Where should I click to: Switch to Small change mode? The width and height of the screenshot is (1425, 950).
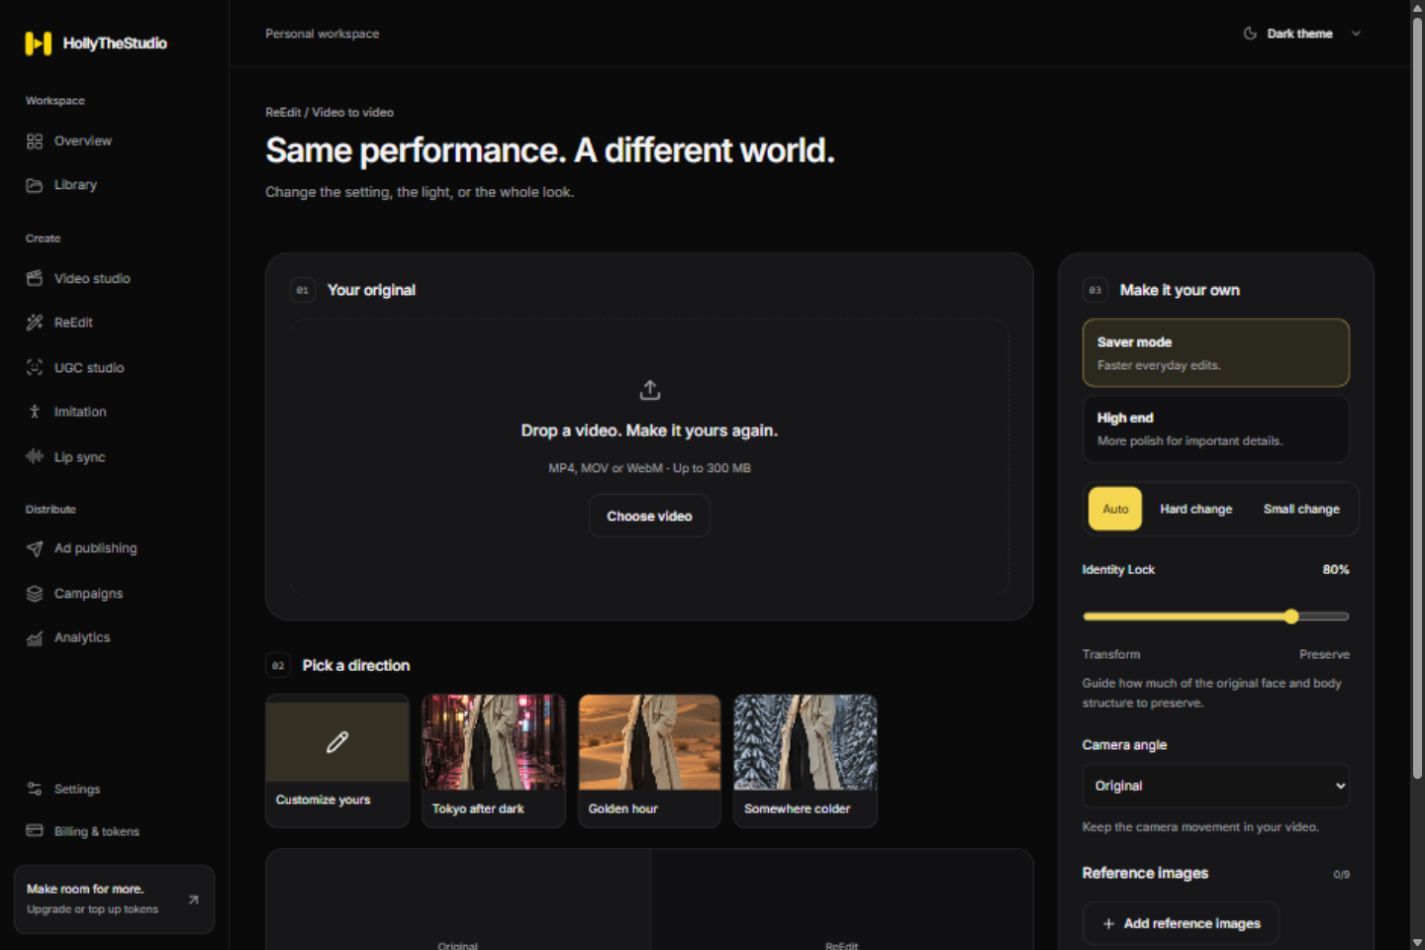pos(1301,509)
